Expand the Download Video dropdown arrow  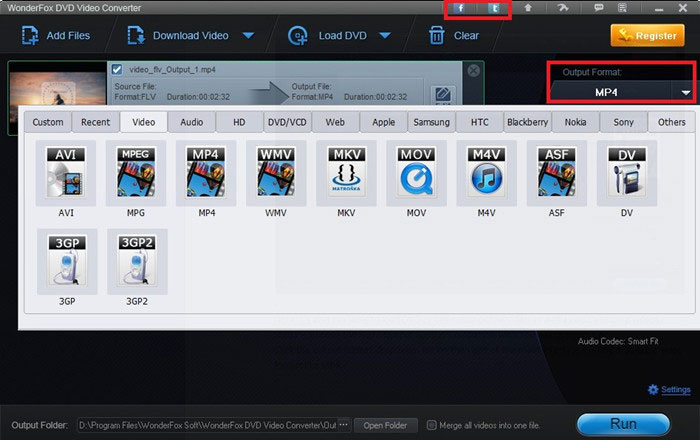click(x=248, y=36)
